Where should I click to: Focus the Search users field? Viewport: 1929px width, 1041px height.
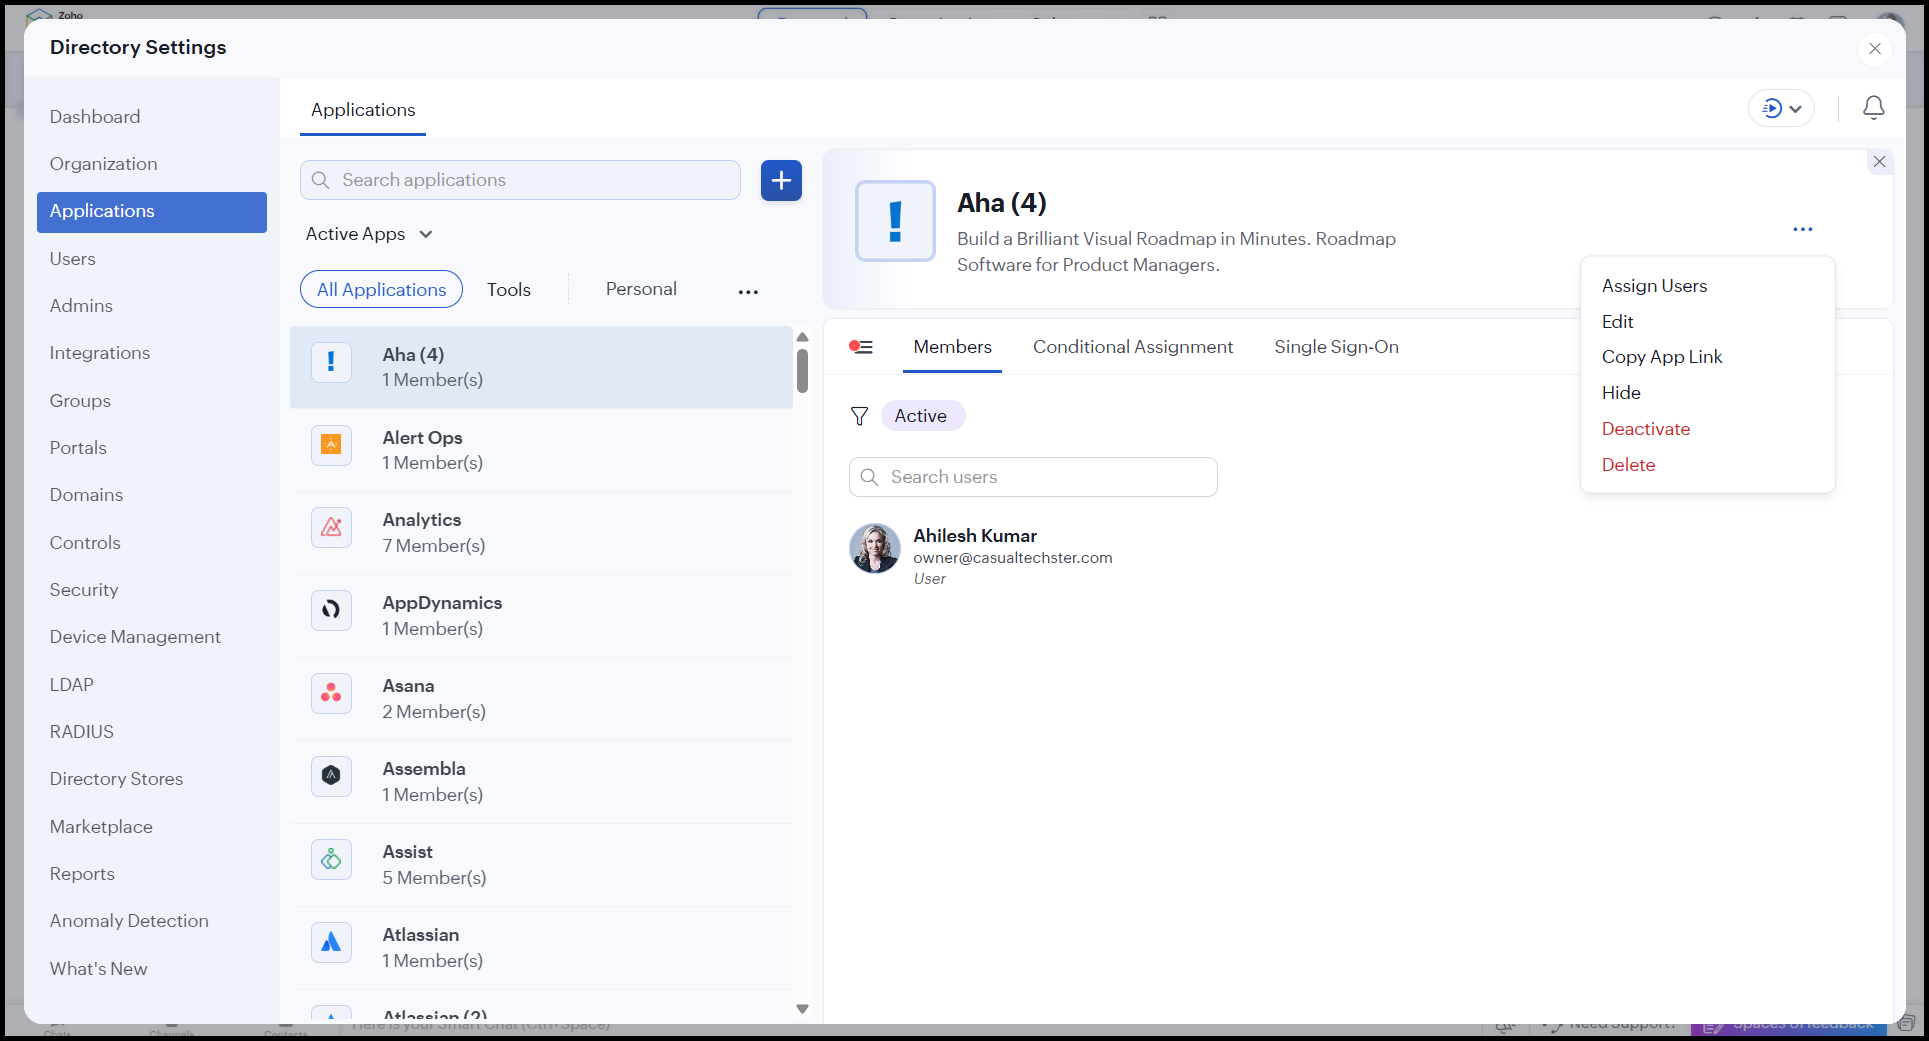point(1033,477)
